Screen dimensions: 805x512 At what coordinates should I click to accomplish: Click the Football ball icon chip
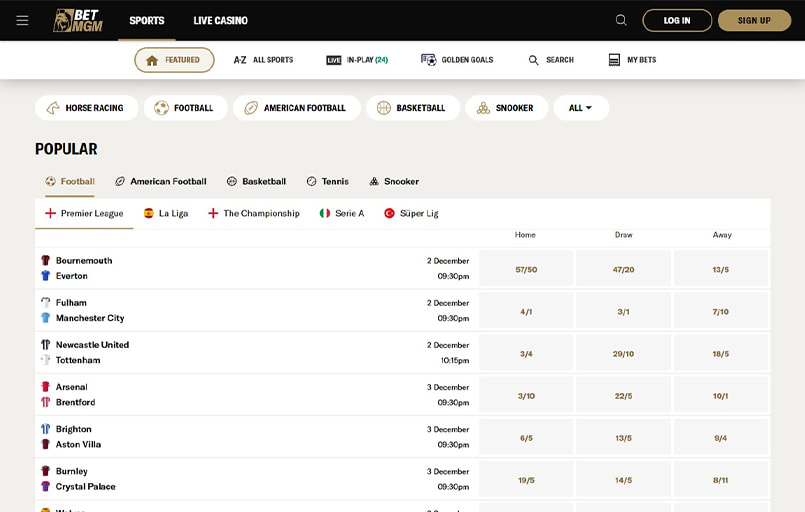tap(161, 108)
